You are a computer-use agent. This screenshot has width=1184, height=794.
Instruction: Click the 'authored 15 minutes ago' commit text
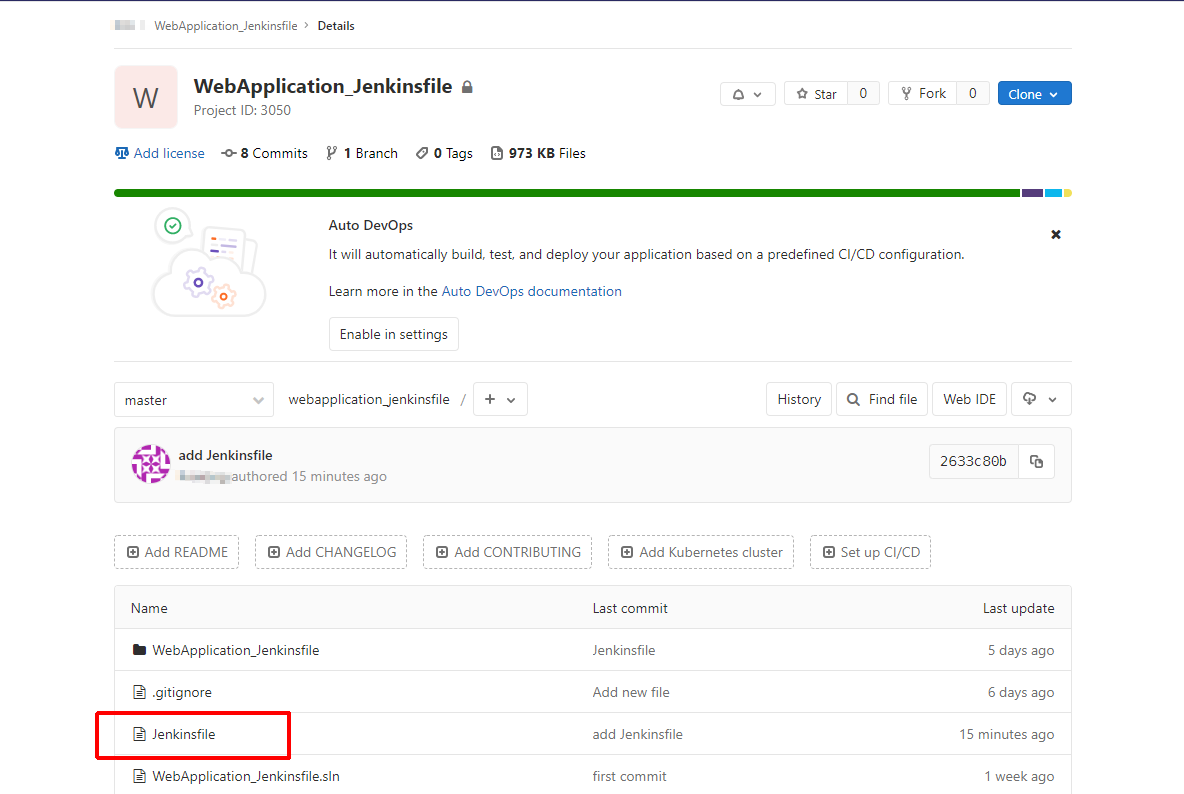[x=309, y=476]
